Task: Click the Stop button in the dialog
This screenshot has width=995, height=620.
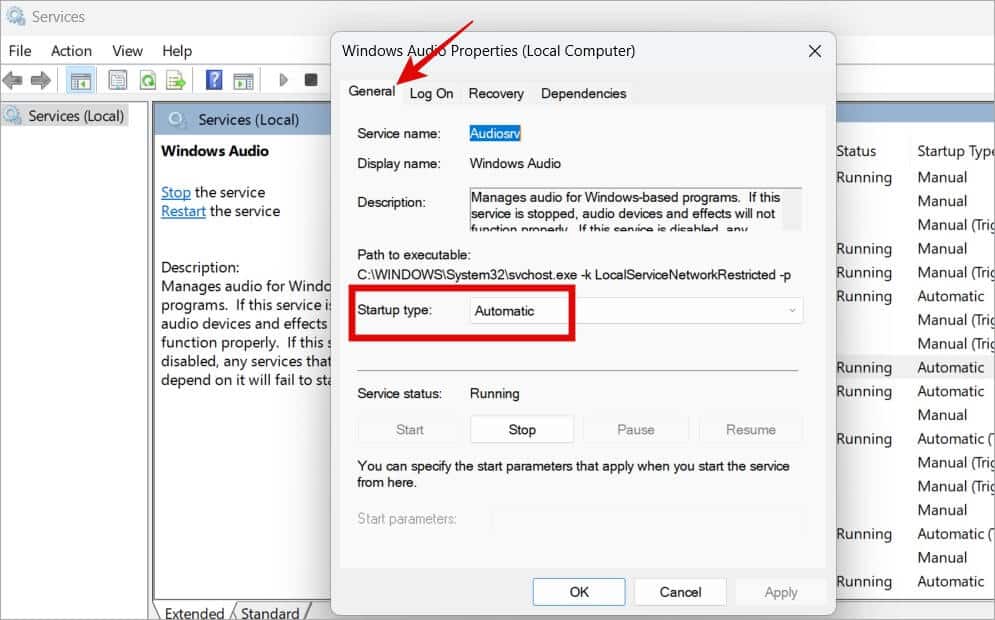Action: (522, 430)
